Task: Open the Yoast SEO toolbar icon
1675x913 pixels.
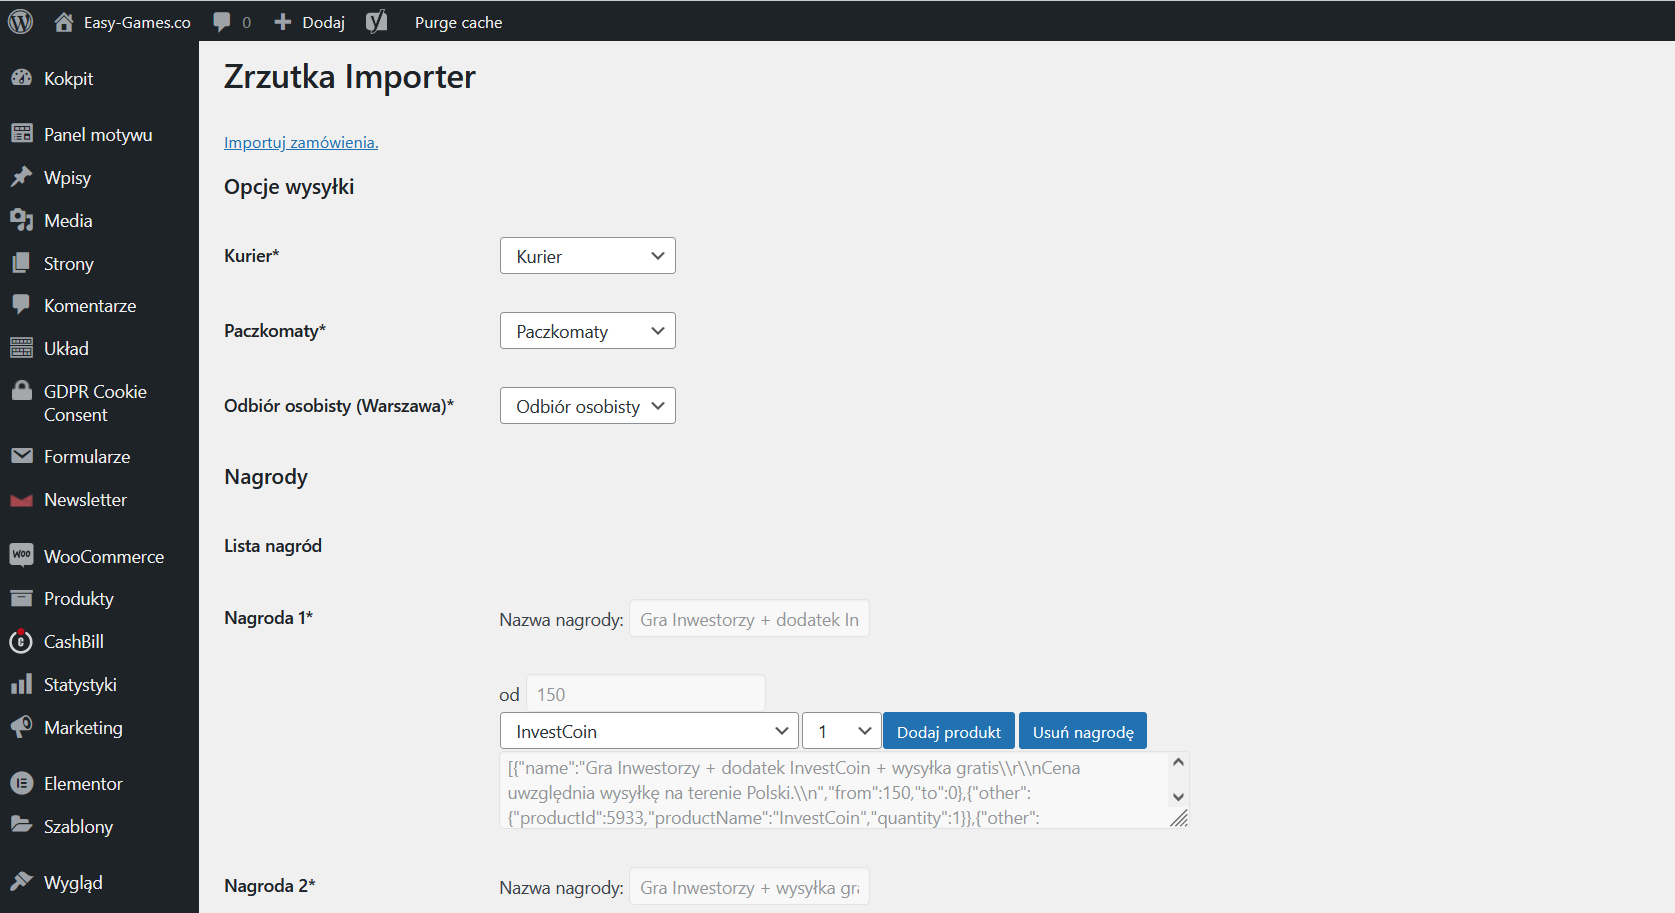Action: click(376, 22)
